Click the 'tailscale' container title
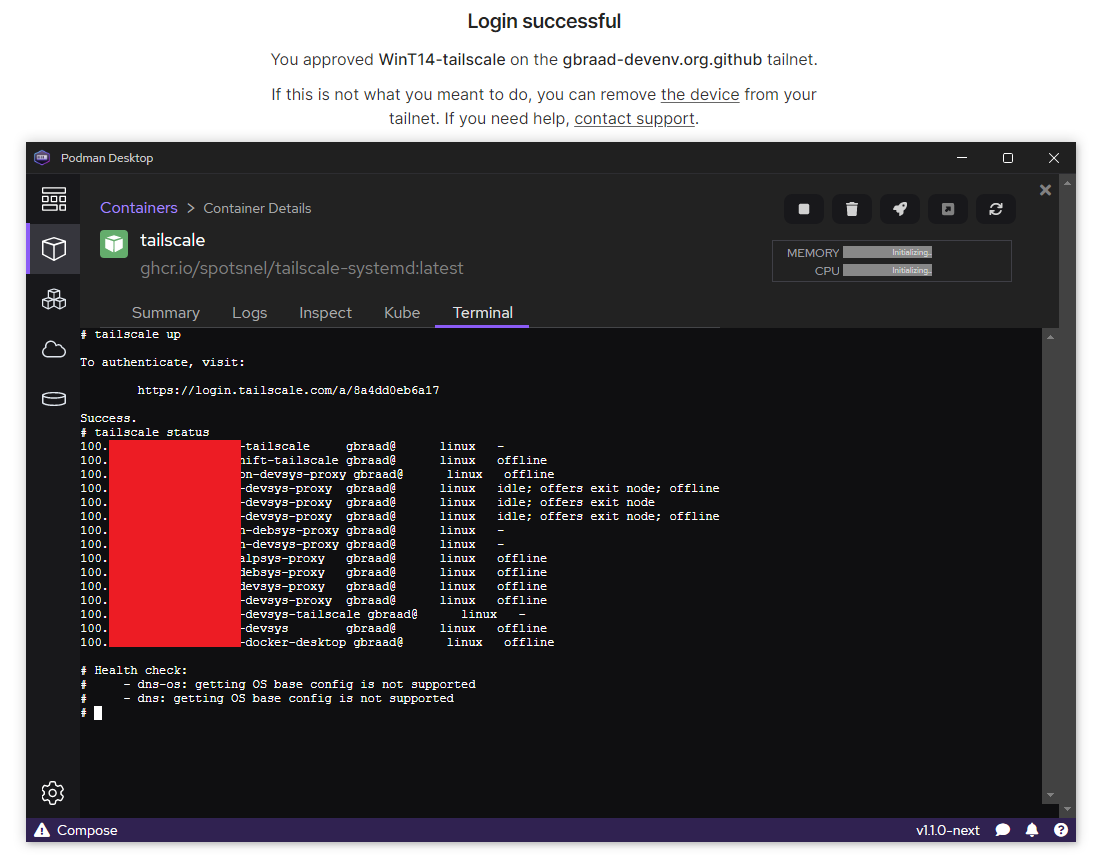1097x861 pixels. [x=173, y=240]
